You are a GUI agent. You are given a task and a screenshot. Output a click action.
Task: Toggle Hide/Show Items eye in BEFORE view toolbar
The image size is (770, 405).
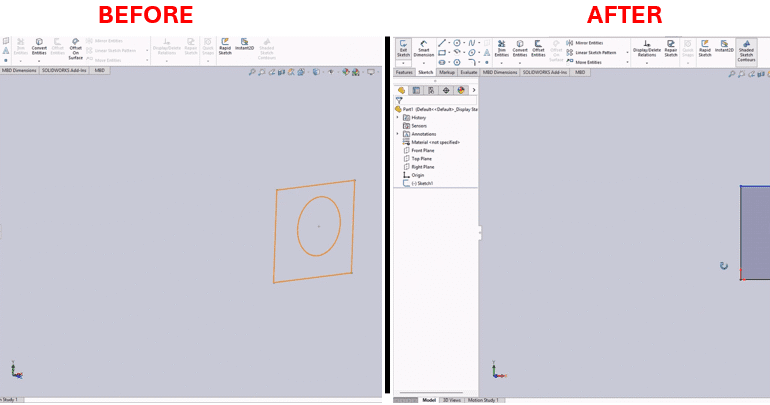click(x=330, y=72)
